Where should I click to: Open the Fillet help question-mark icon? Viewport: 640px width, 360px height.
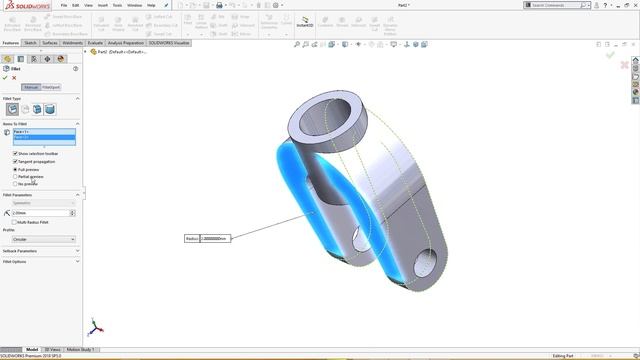pos(76,69)
